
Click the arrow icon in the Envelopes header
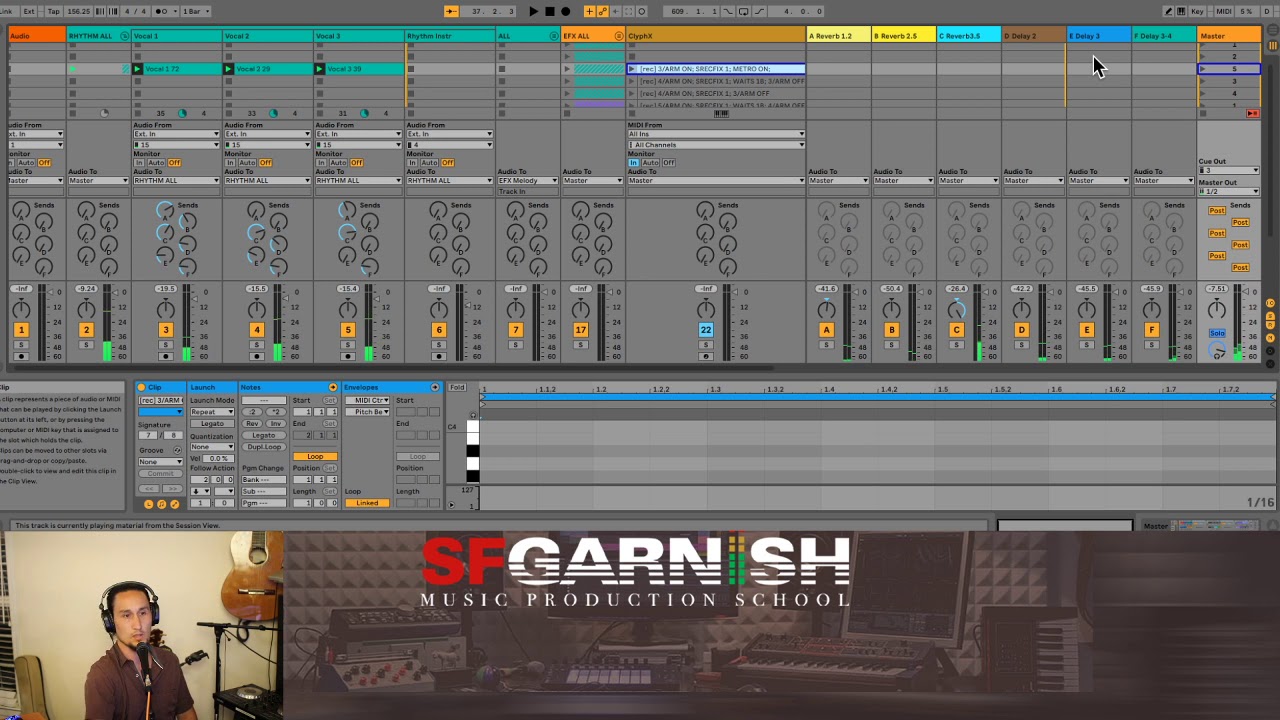435,387
